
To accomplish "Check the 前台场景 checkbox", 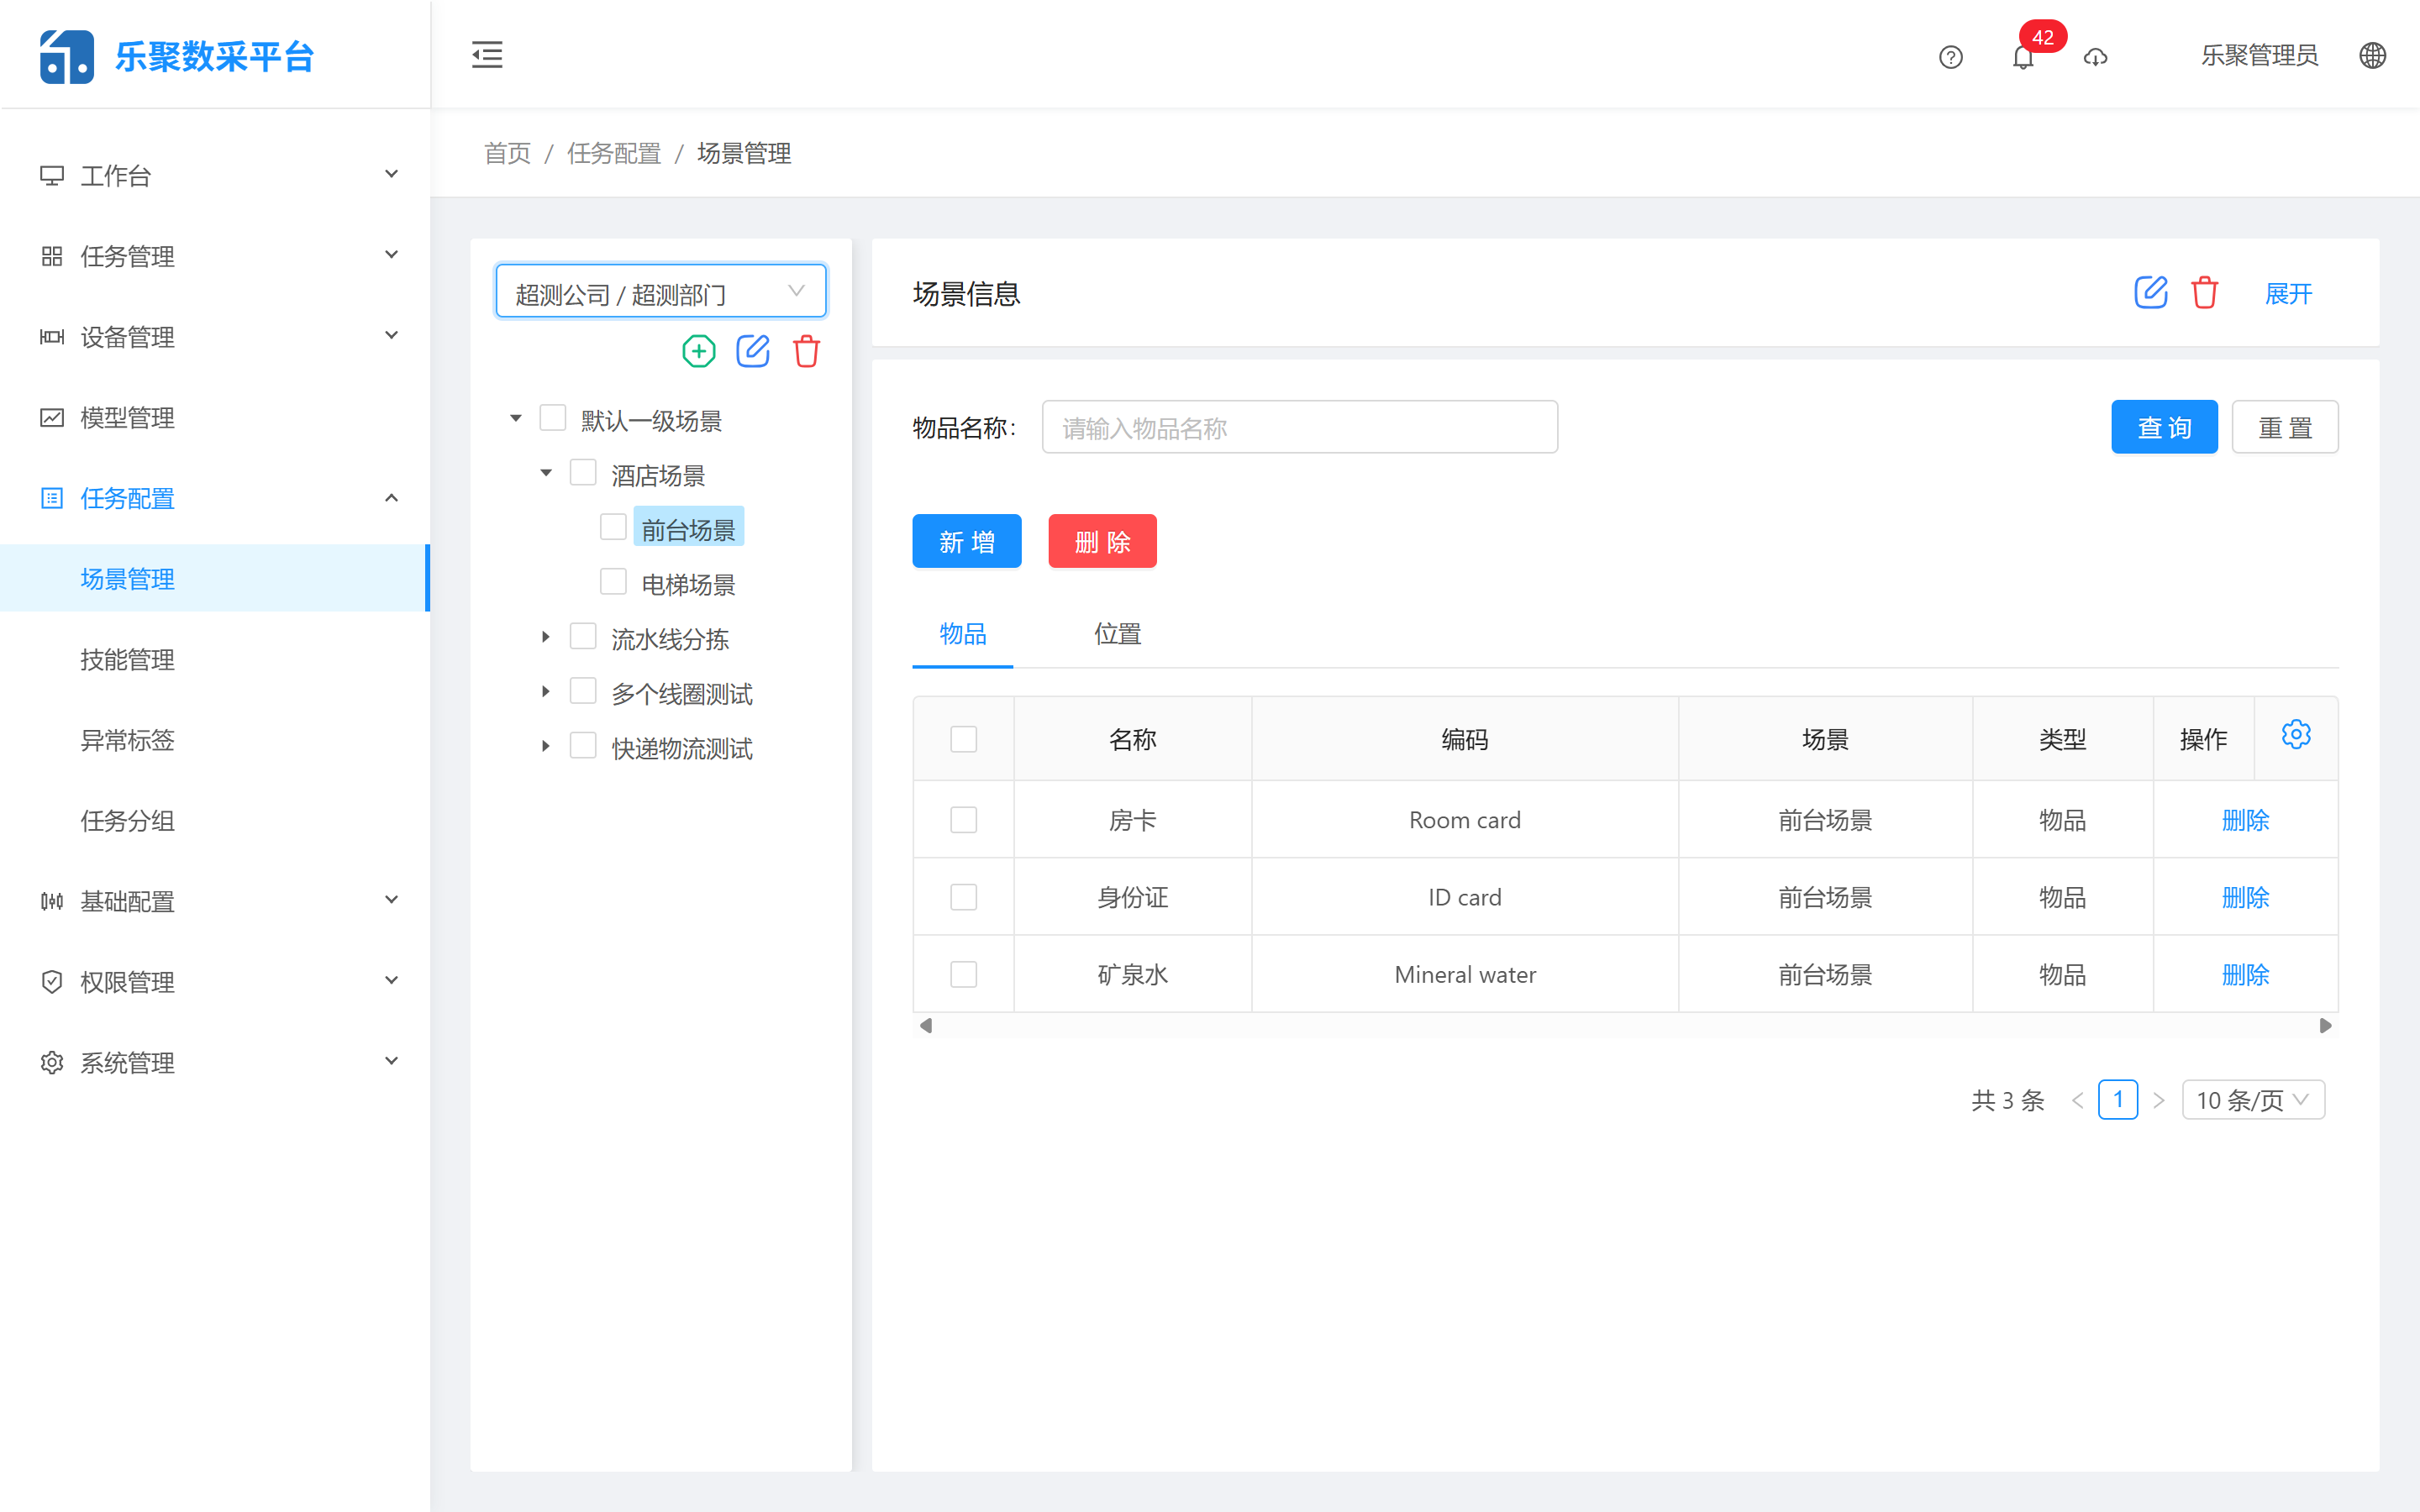I will click(x=613, y=525).
